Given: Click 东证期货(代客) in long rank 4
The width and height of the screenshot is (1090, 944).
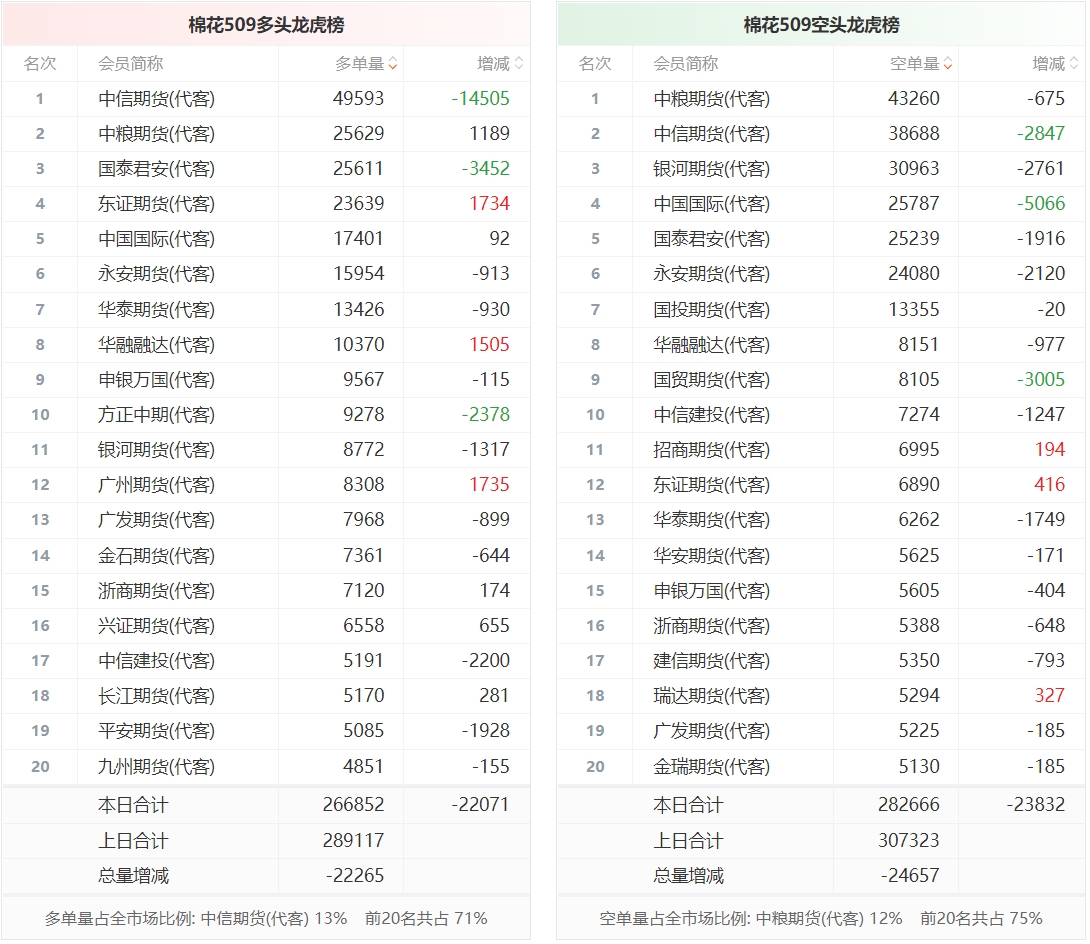Looking at the screenshot, I should point(156,204).
